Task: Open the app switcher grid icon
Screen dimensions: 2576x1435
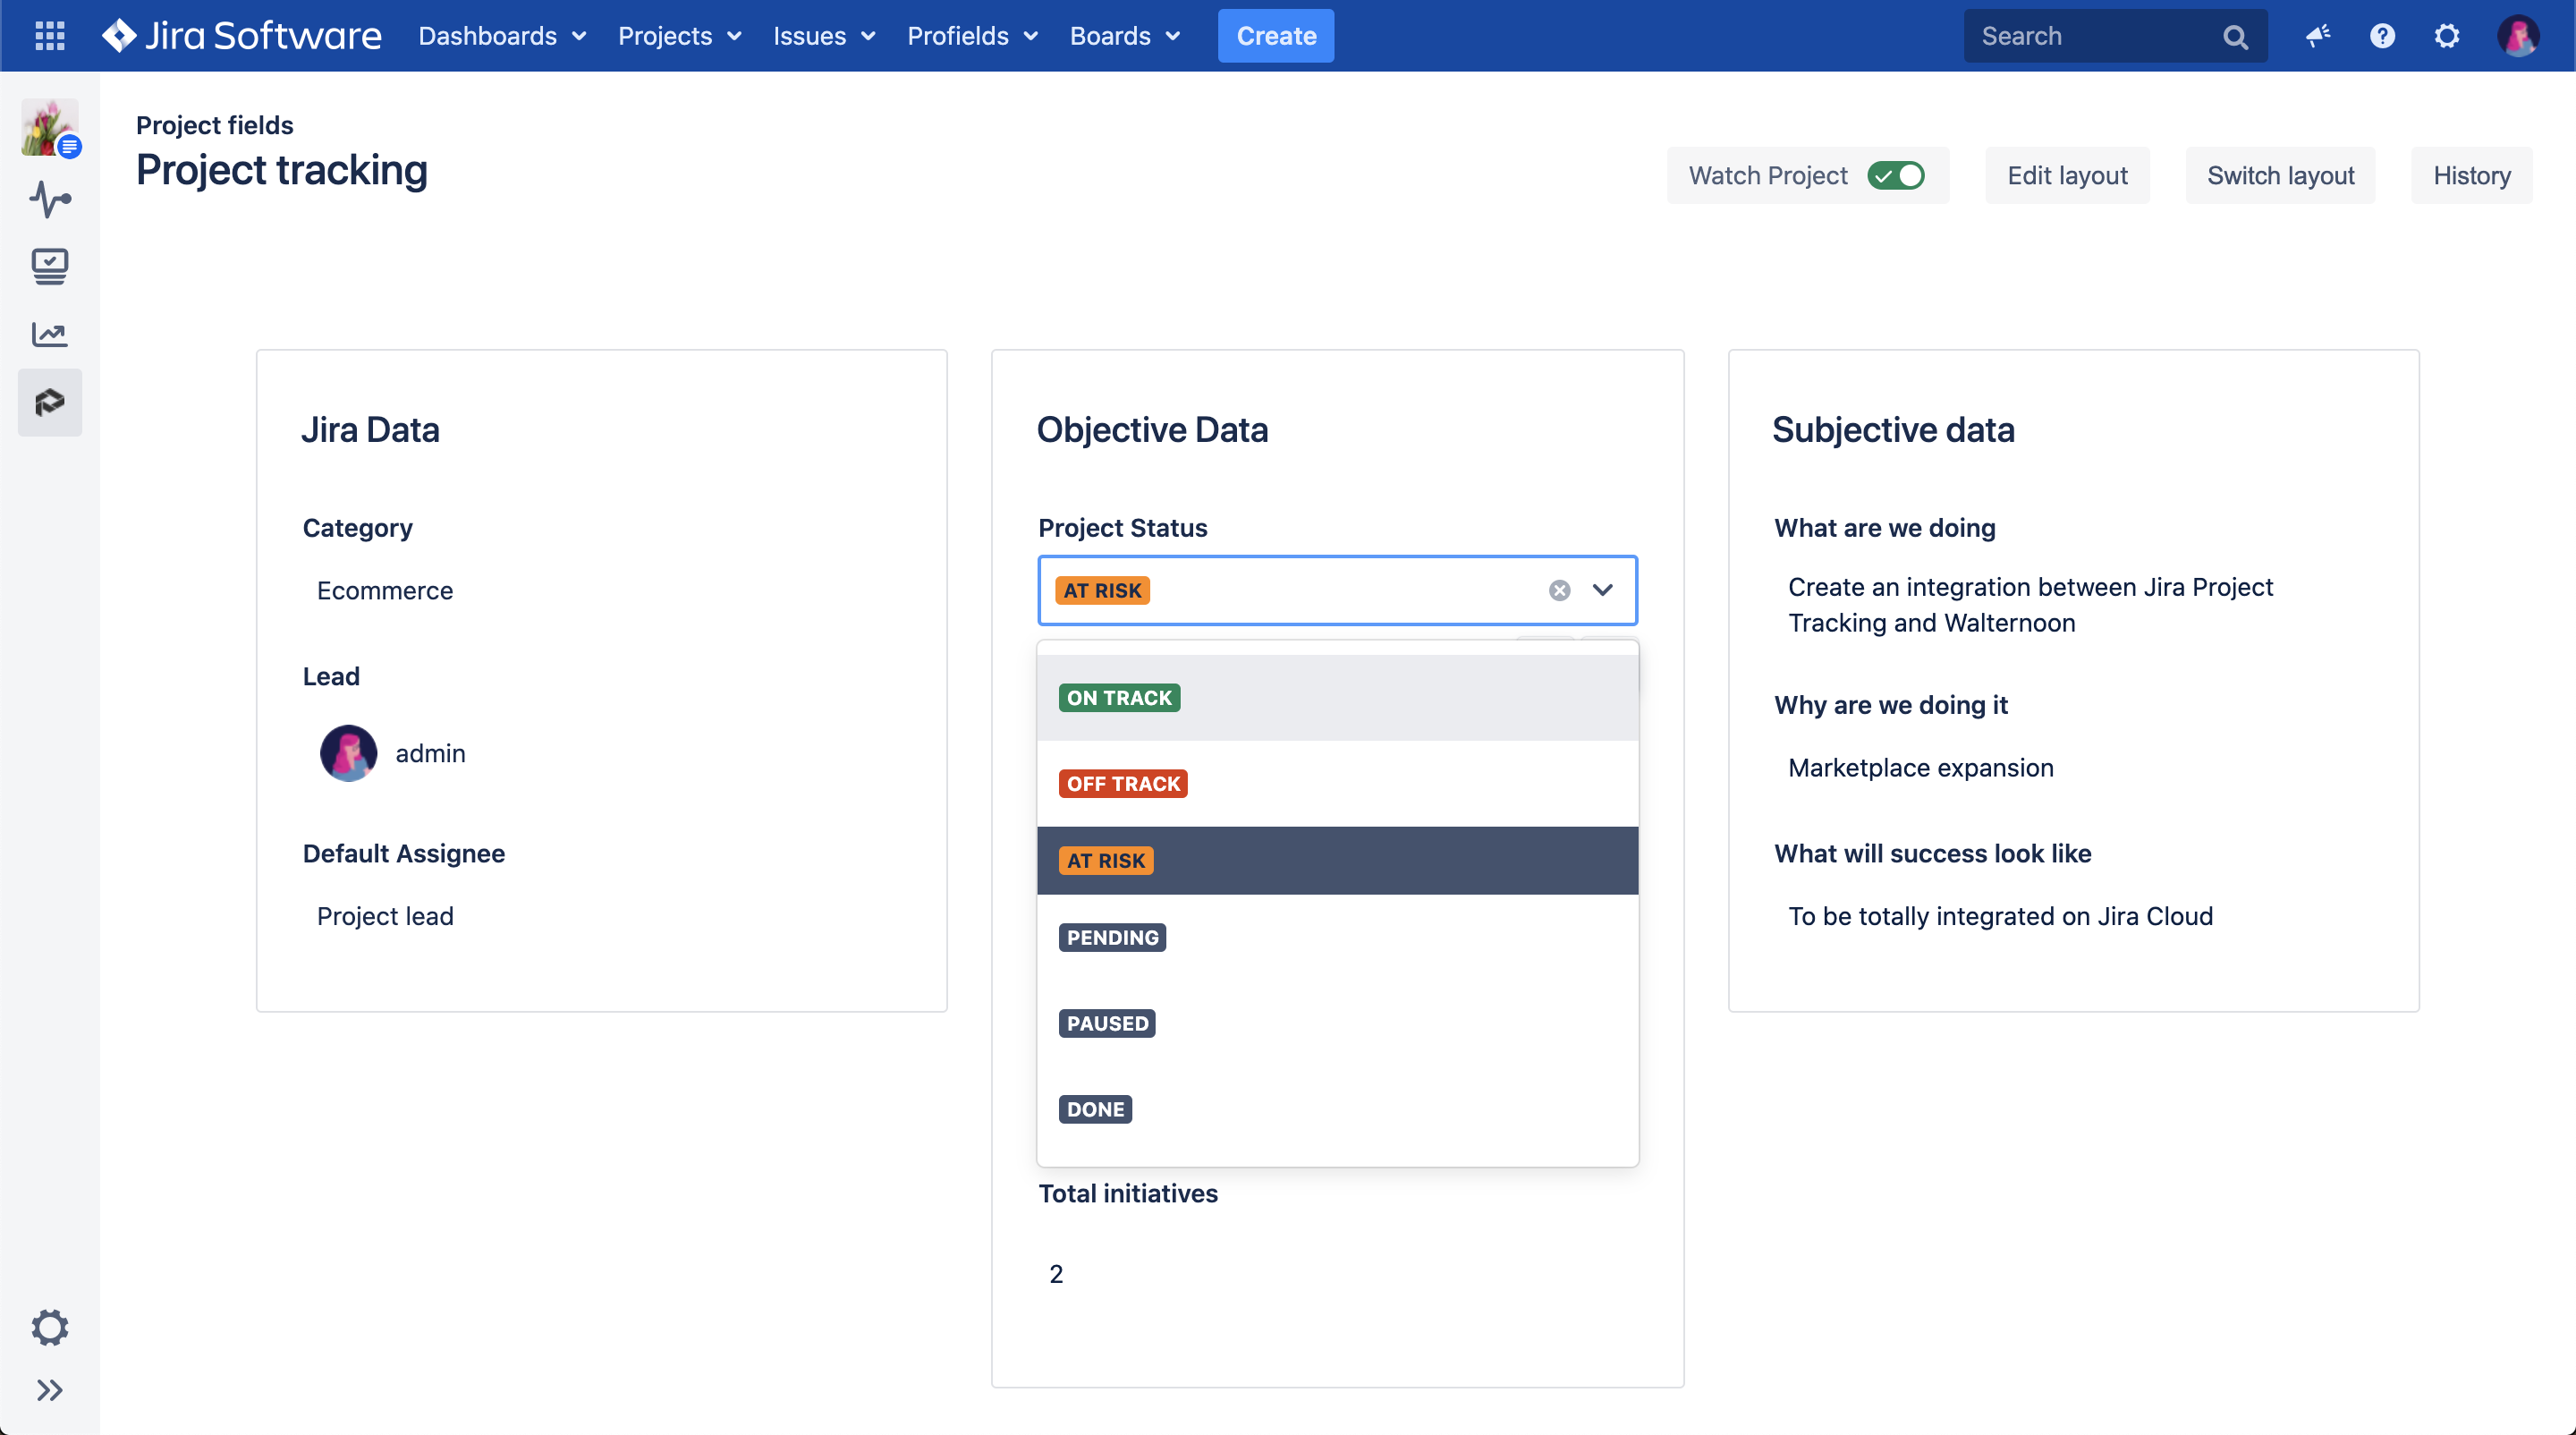Action: click(x=49, y=36)
